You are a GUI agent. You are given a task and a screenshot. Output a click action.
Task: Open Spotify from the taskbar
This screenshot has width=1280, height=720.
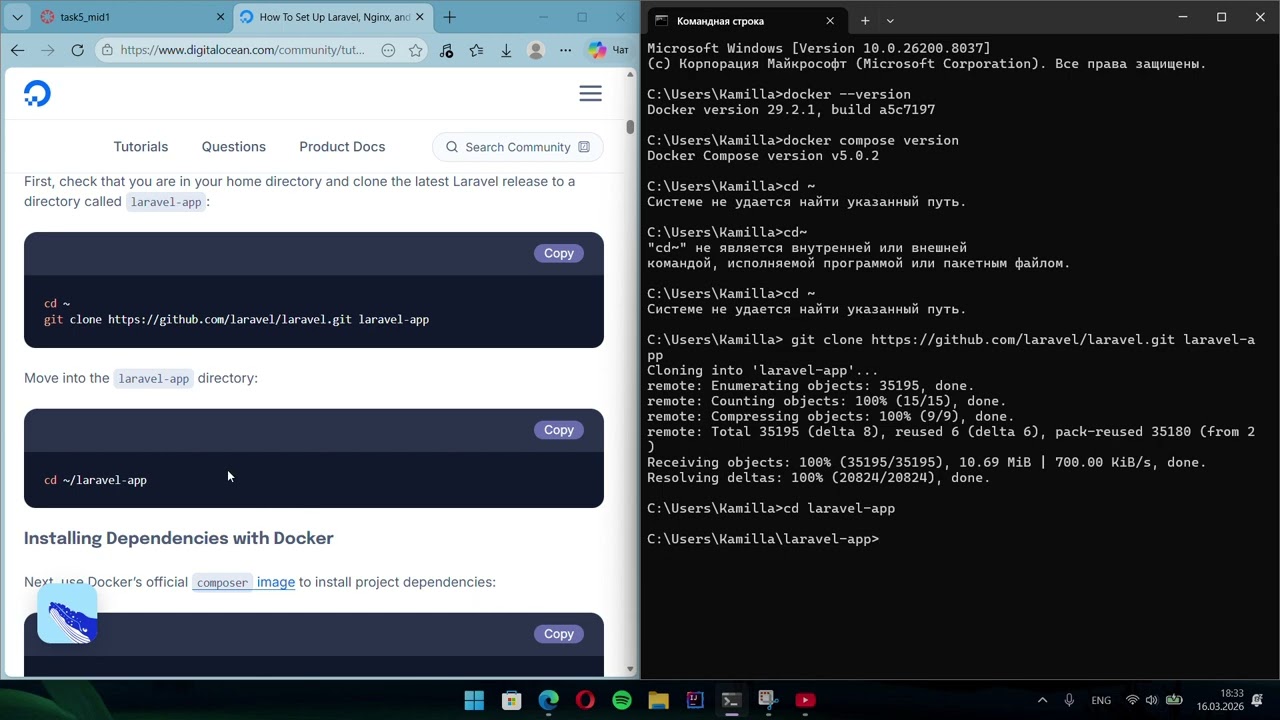pos(622,700)
